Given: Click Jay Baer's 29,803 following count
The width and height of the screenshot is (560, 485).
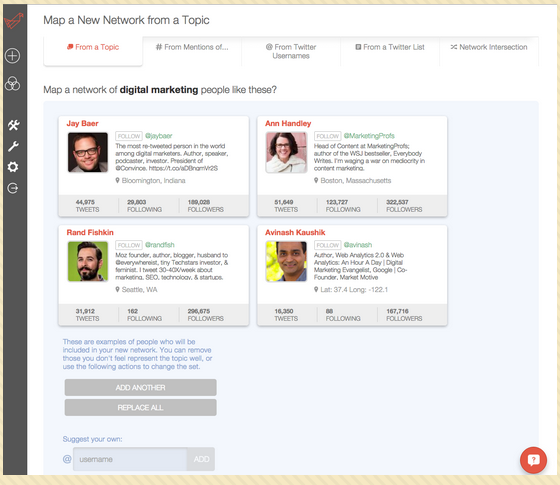Looking at the screenshot, I should 137,202.
